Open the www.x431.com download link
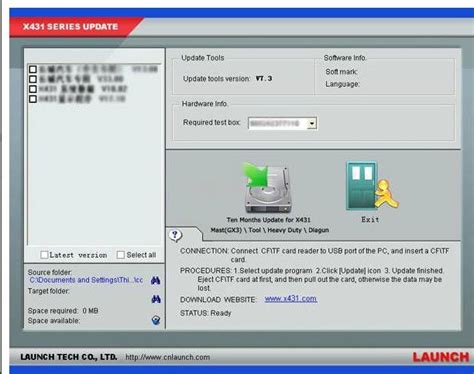This screenshot has height=374, width=474. [291, 299]
